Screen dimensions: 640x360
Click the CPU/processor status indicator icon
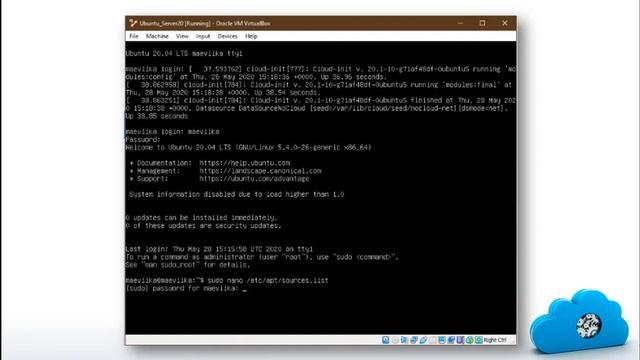point(460,340)
